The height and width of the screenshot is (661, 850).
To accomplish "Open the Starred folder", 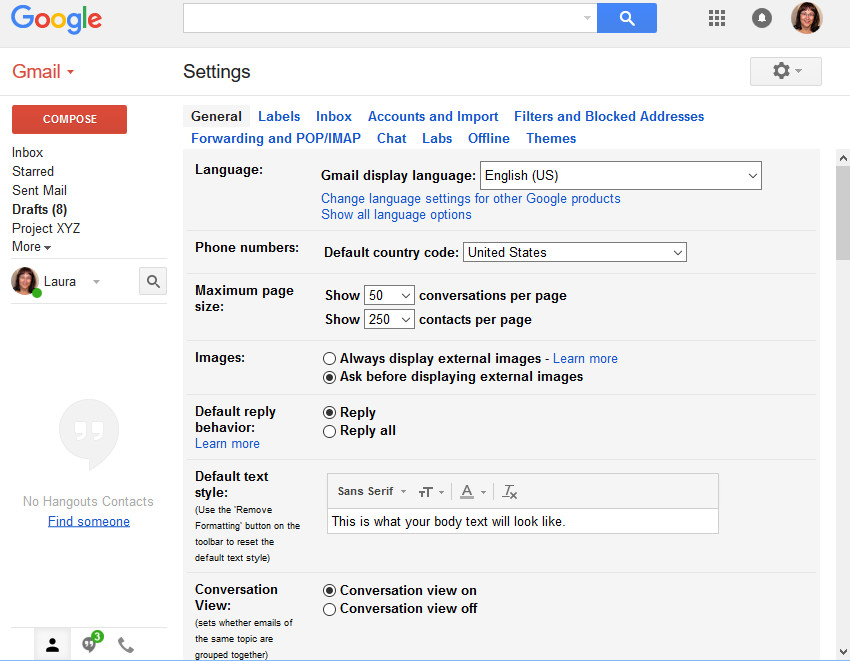I will pos(33,171).
